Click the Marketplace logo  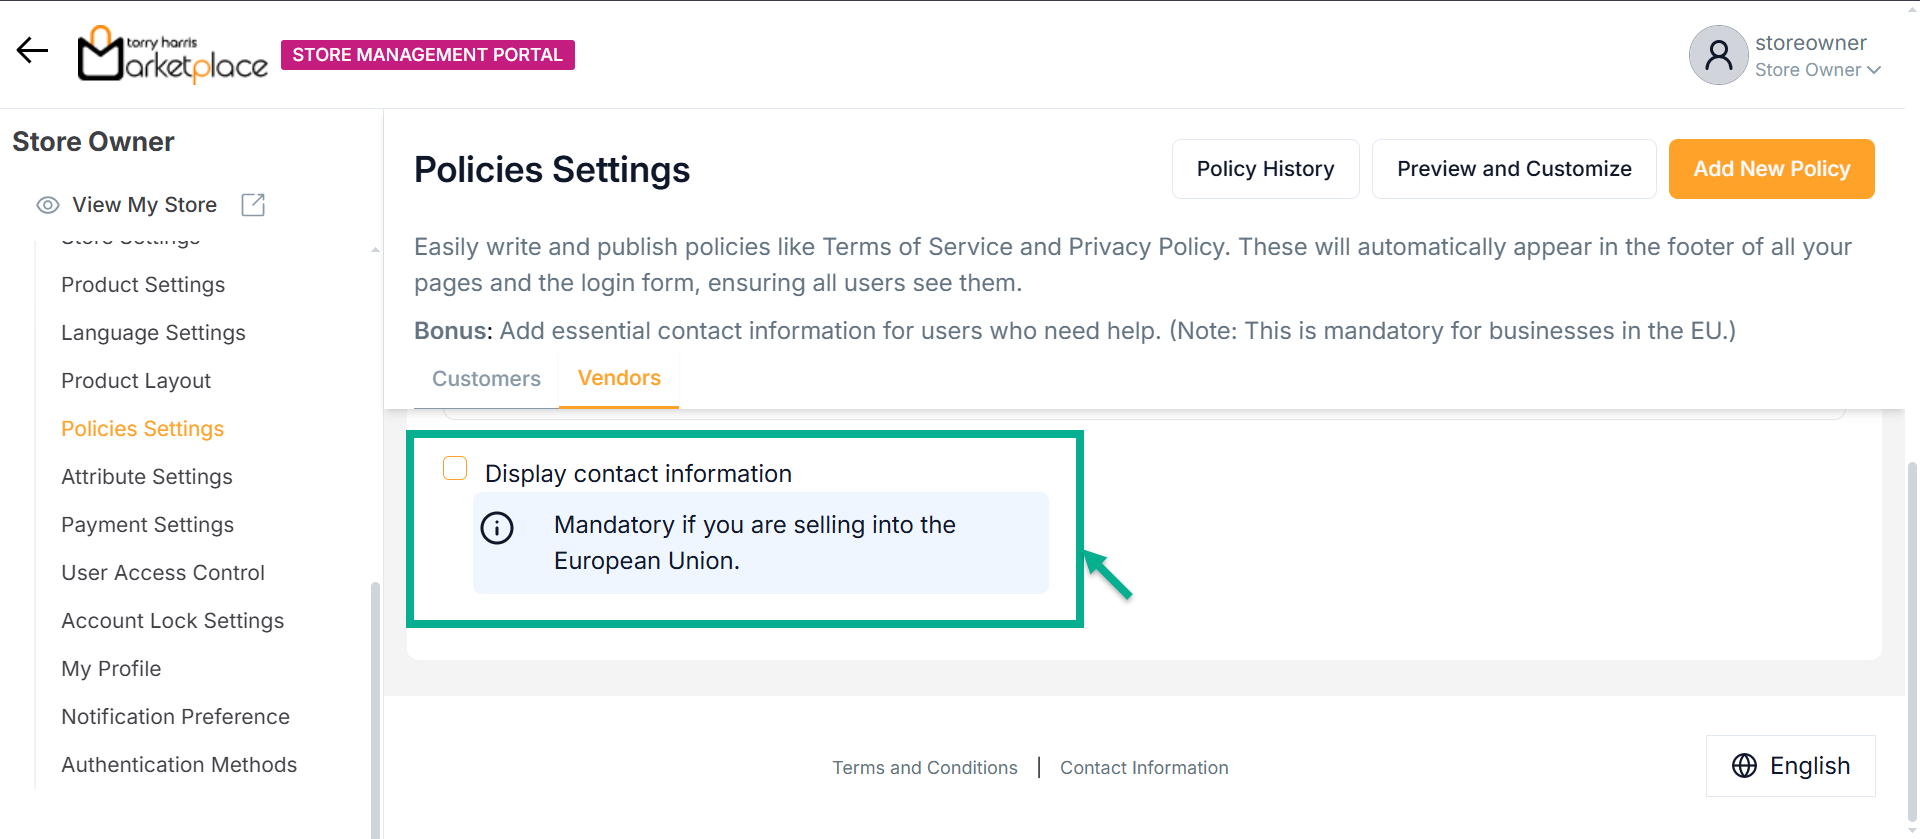tap(173, 55)
